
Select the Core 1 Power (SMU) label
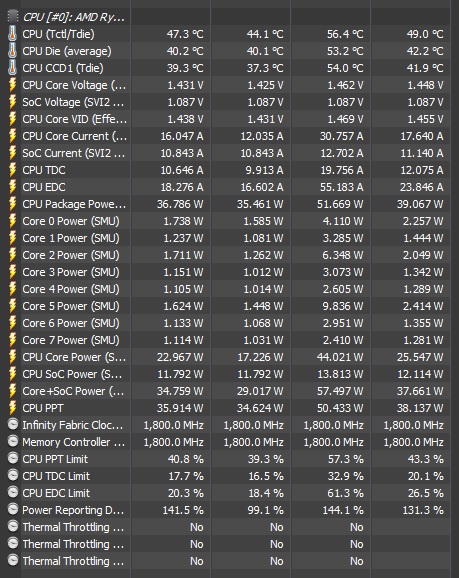coord(71,238)
